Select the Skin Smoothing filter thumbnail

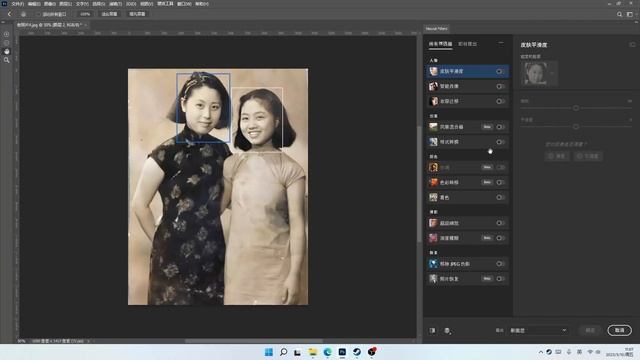pyautogui.click(x=433, y=71)
